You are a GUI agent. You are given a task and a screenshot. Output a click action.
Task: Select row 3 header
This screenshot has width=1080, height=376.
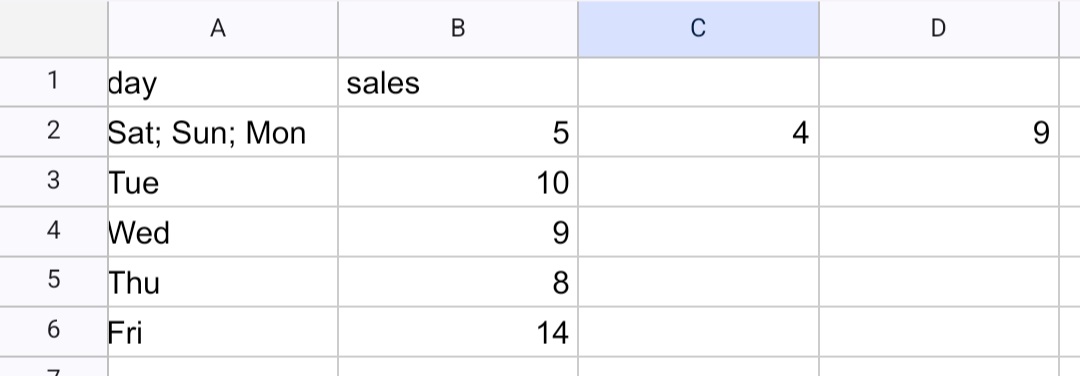[x=54, y=182]
